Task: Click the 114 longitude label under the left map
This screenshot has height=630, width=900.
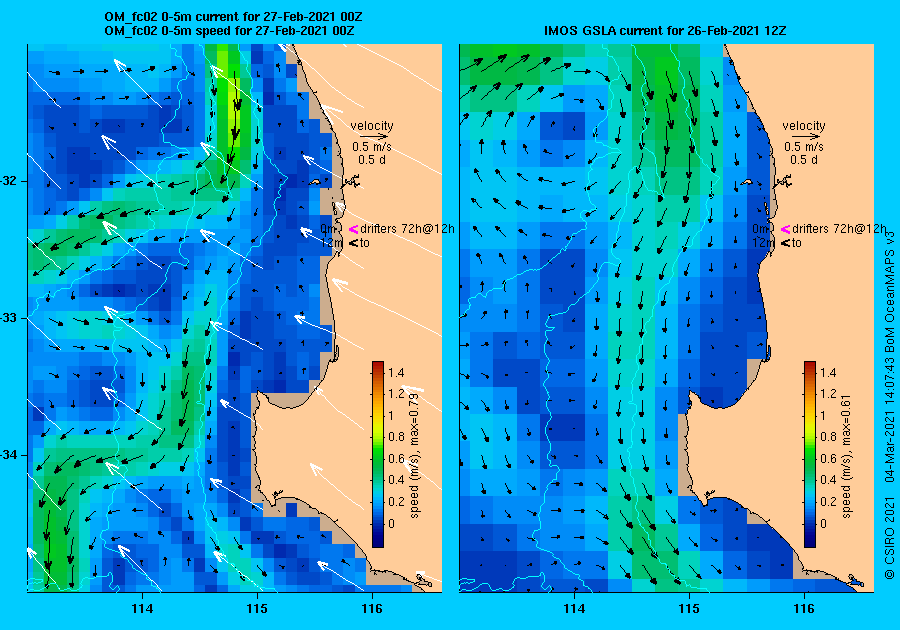Action: (142, 609)
